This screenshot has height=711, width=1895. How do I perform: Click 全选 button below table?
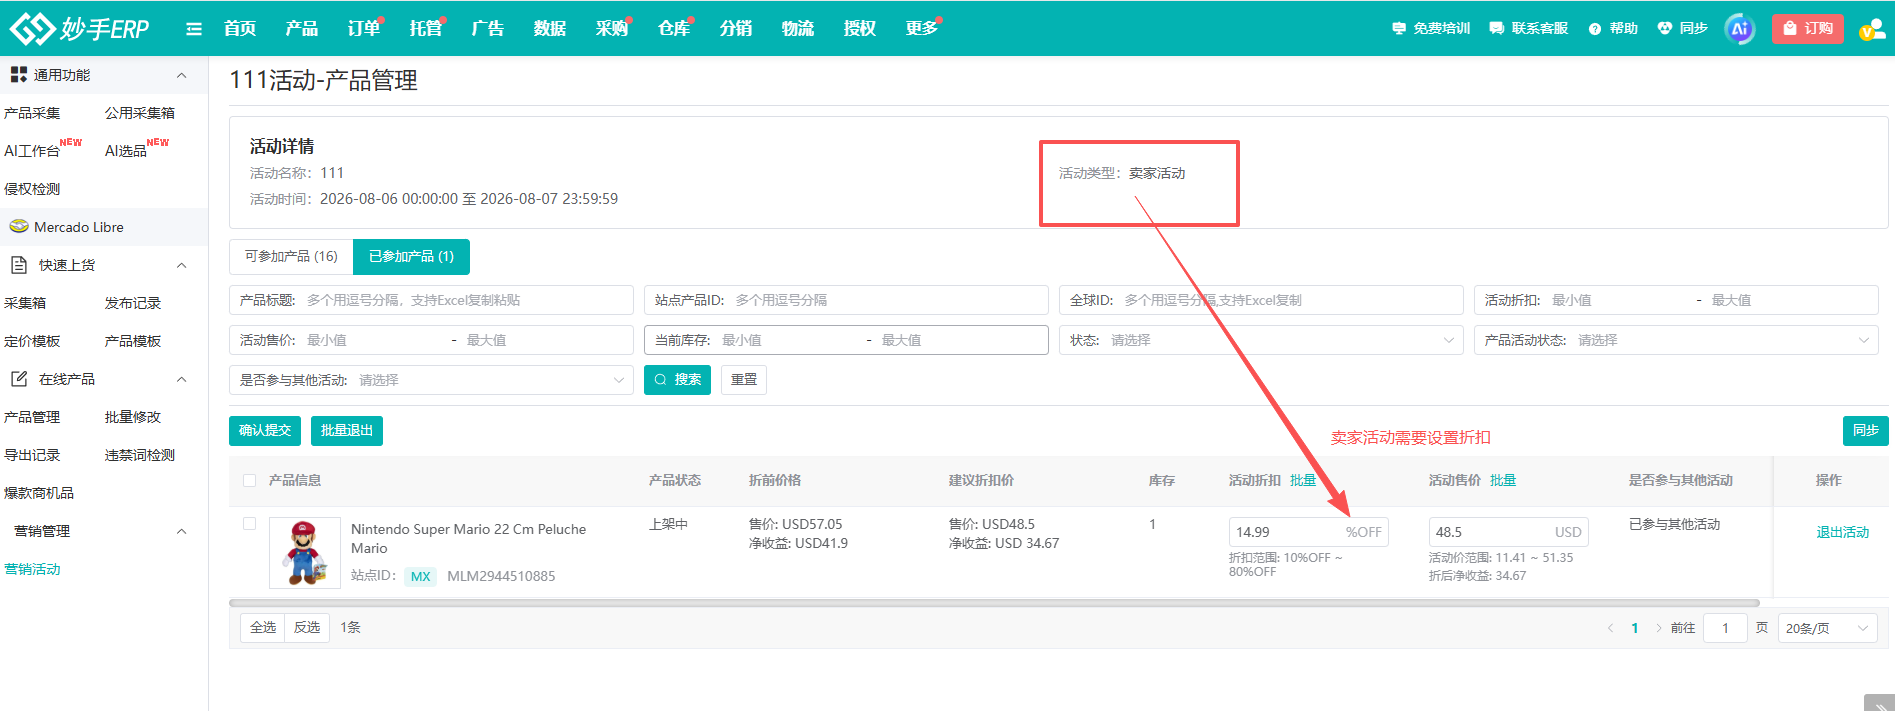coord(263,628)
